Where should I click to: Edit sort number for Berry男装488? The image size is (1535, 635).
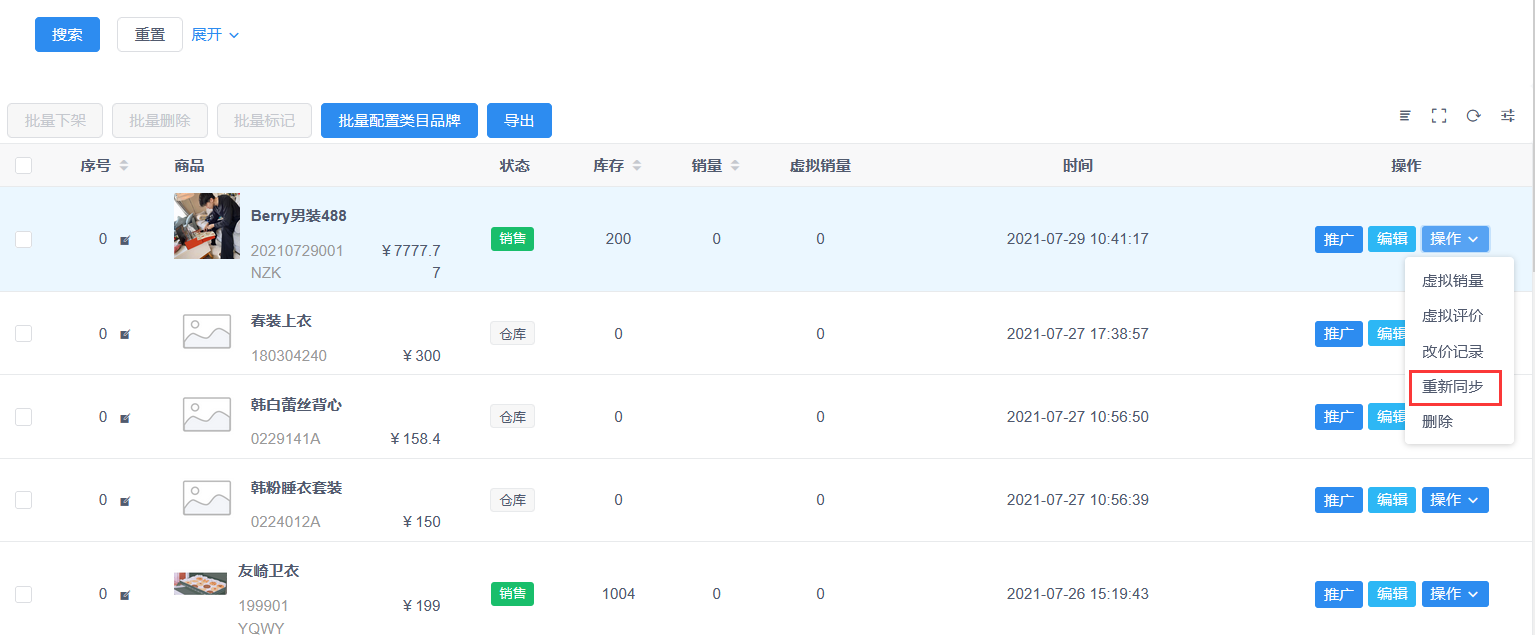click(x=125, y=240)
